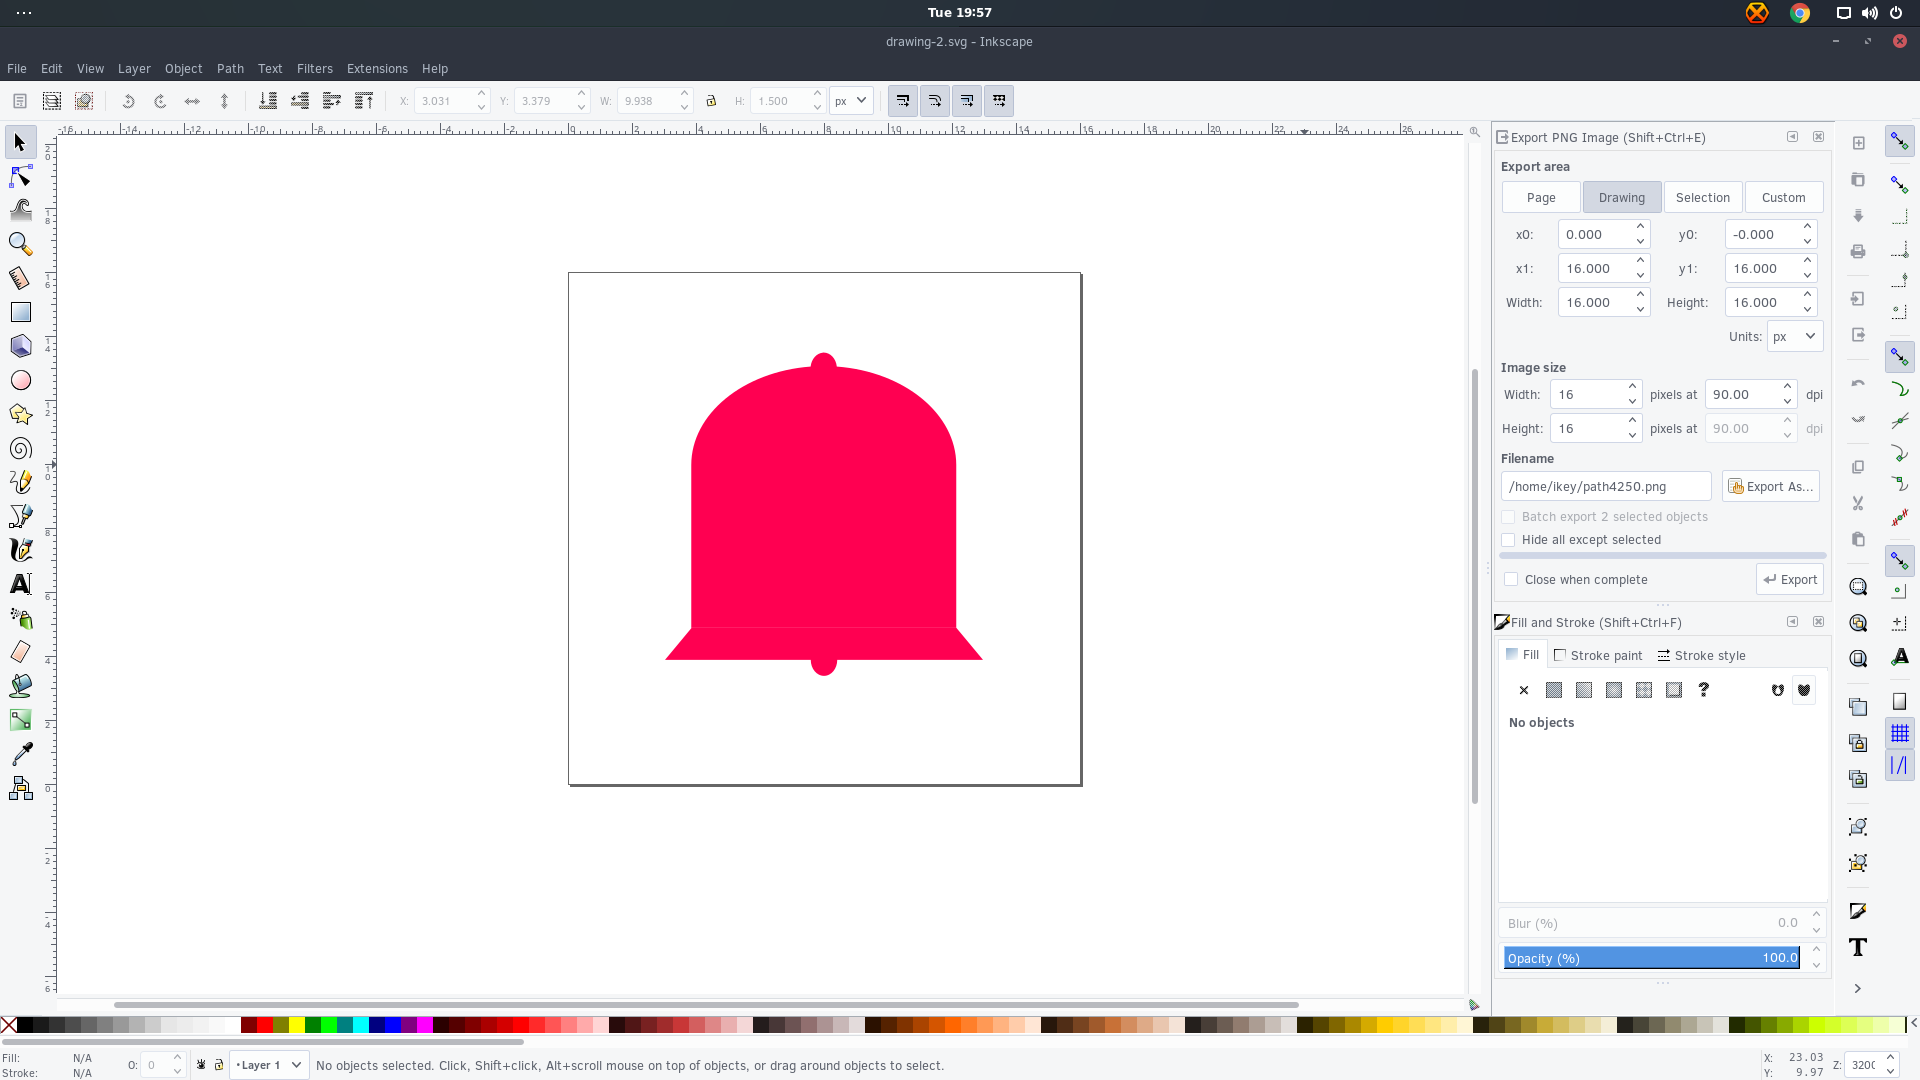The height and width of the screenshot is (1080, 1920).
Task: Select the Rectangle tool
Action: (x=20, y=312)
